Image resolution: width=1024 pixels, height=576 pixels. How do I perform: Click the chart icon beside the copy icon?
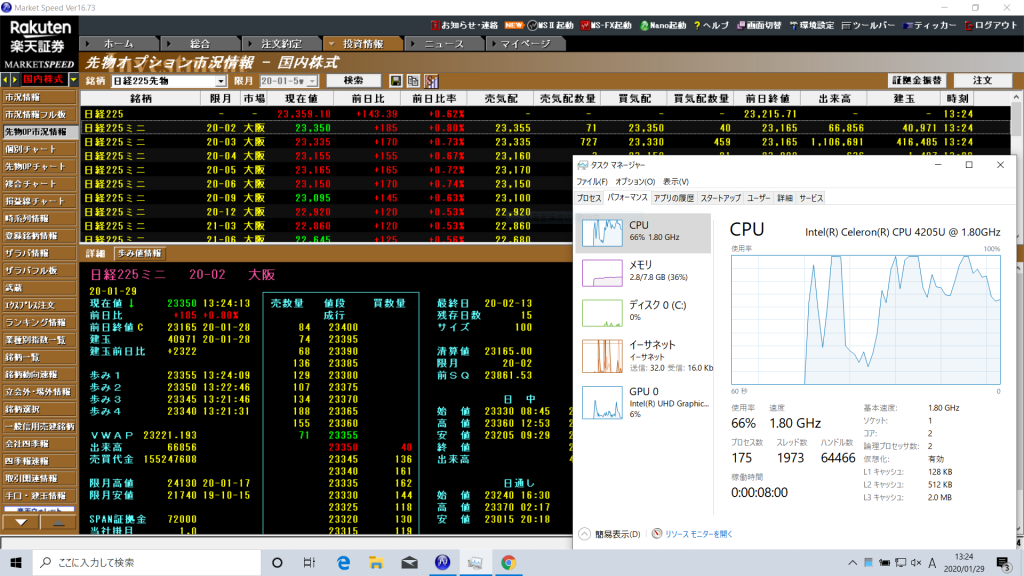click(x=431, y=81)
